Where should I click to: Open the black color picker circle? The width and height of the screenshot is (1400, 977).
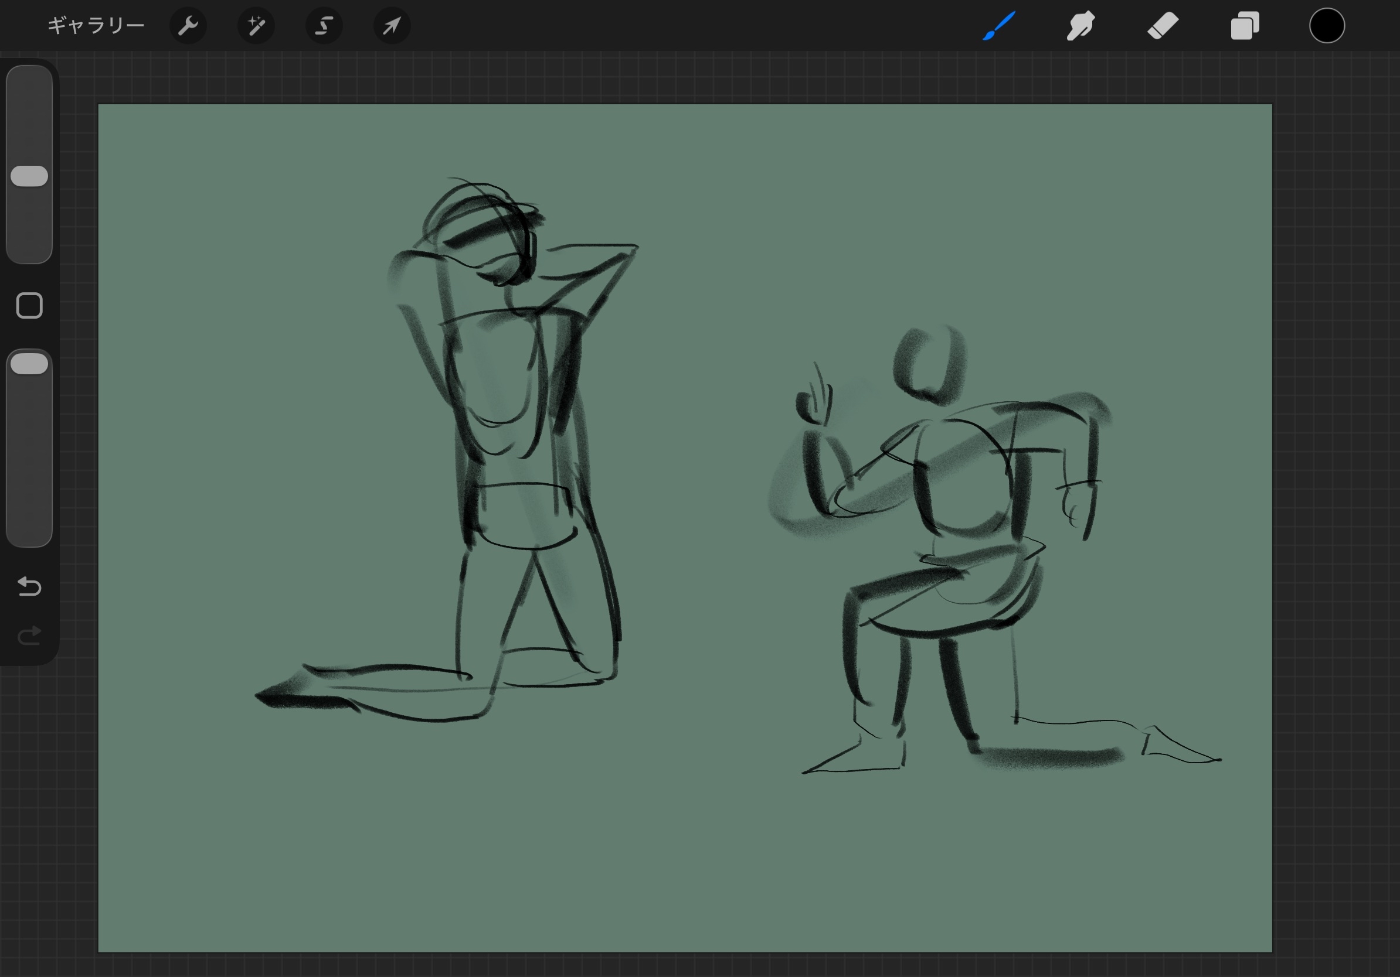click(1327, 26)
